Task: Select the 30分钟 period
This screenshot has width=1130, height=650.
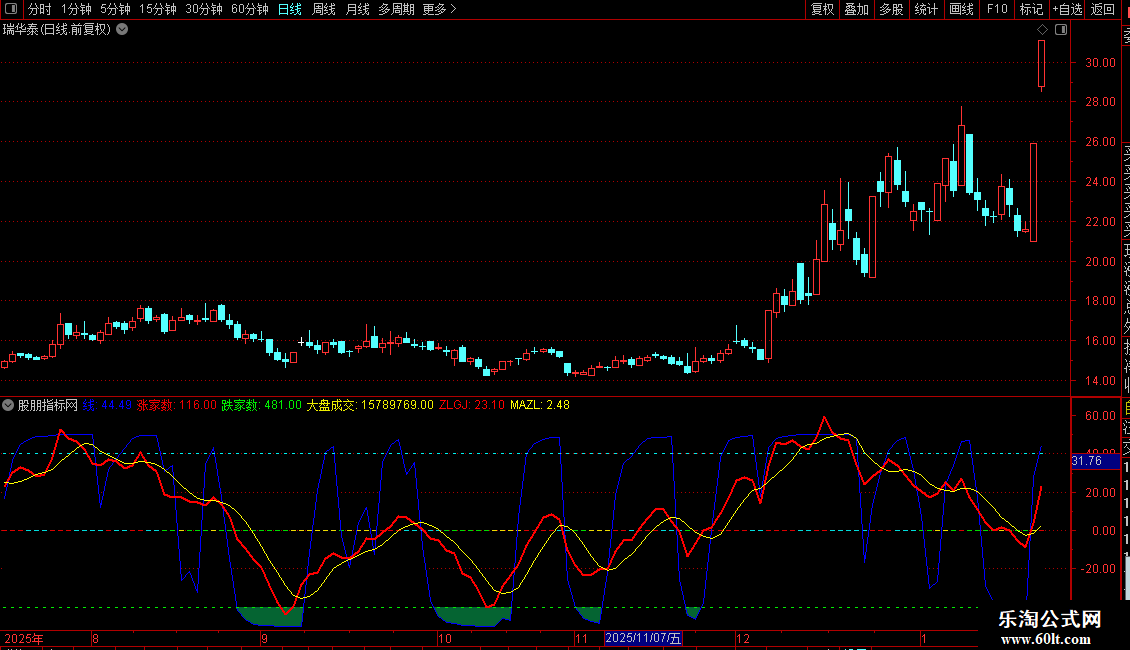Action: tap(204, 9)
